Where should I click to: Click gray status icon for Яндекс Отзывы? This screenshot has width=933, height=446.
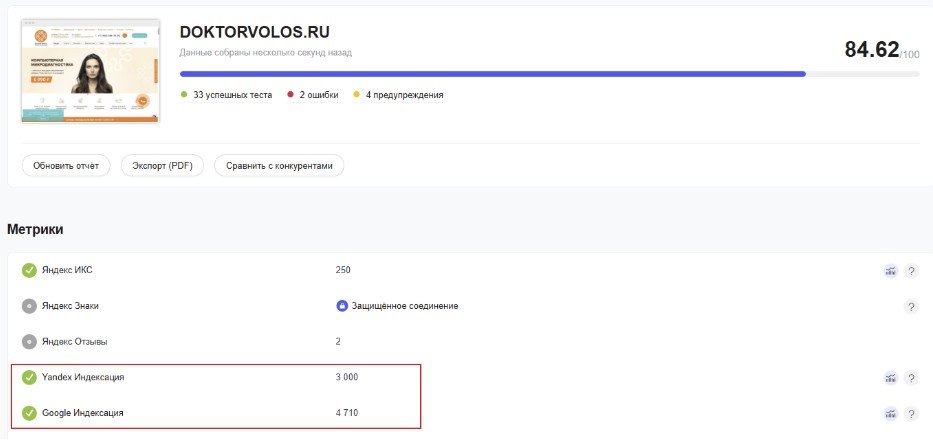29,342
